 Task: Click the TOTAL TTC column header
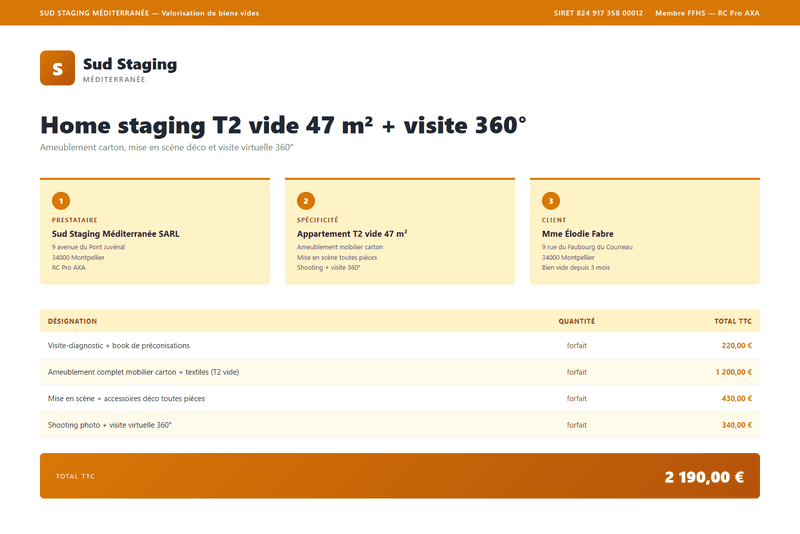click(733, 321)
